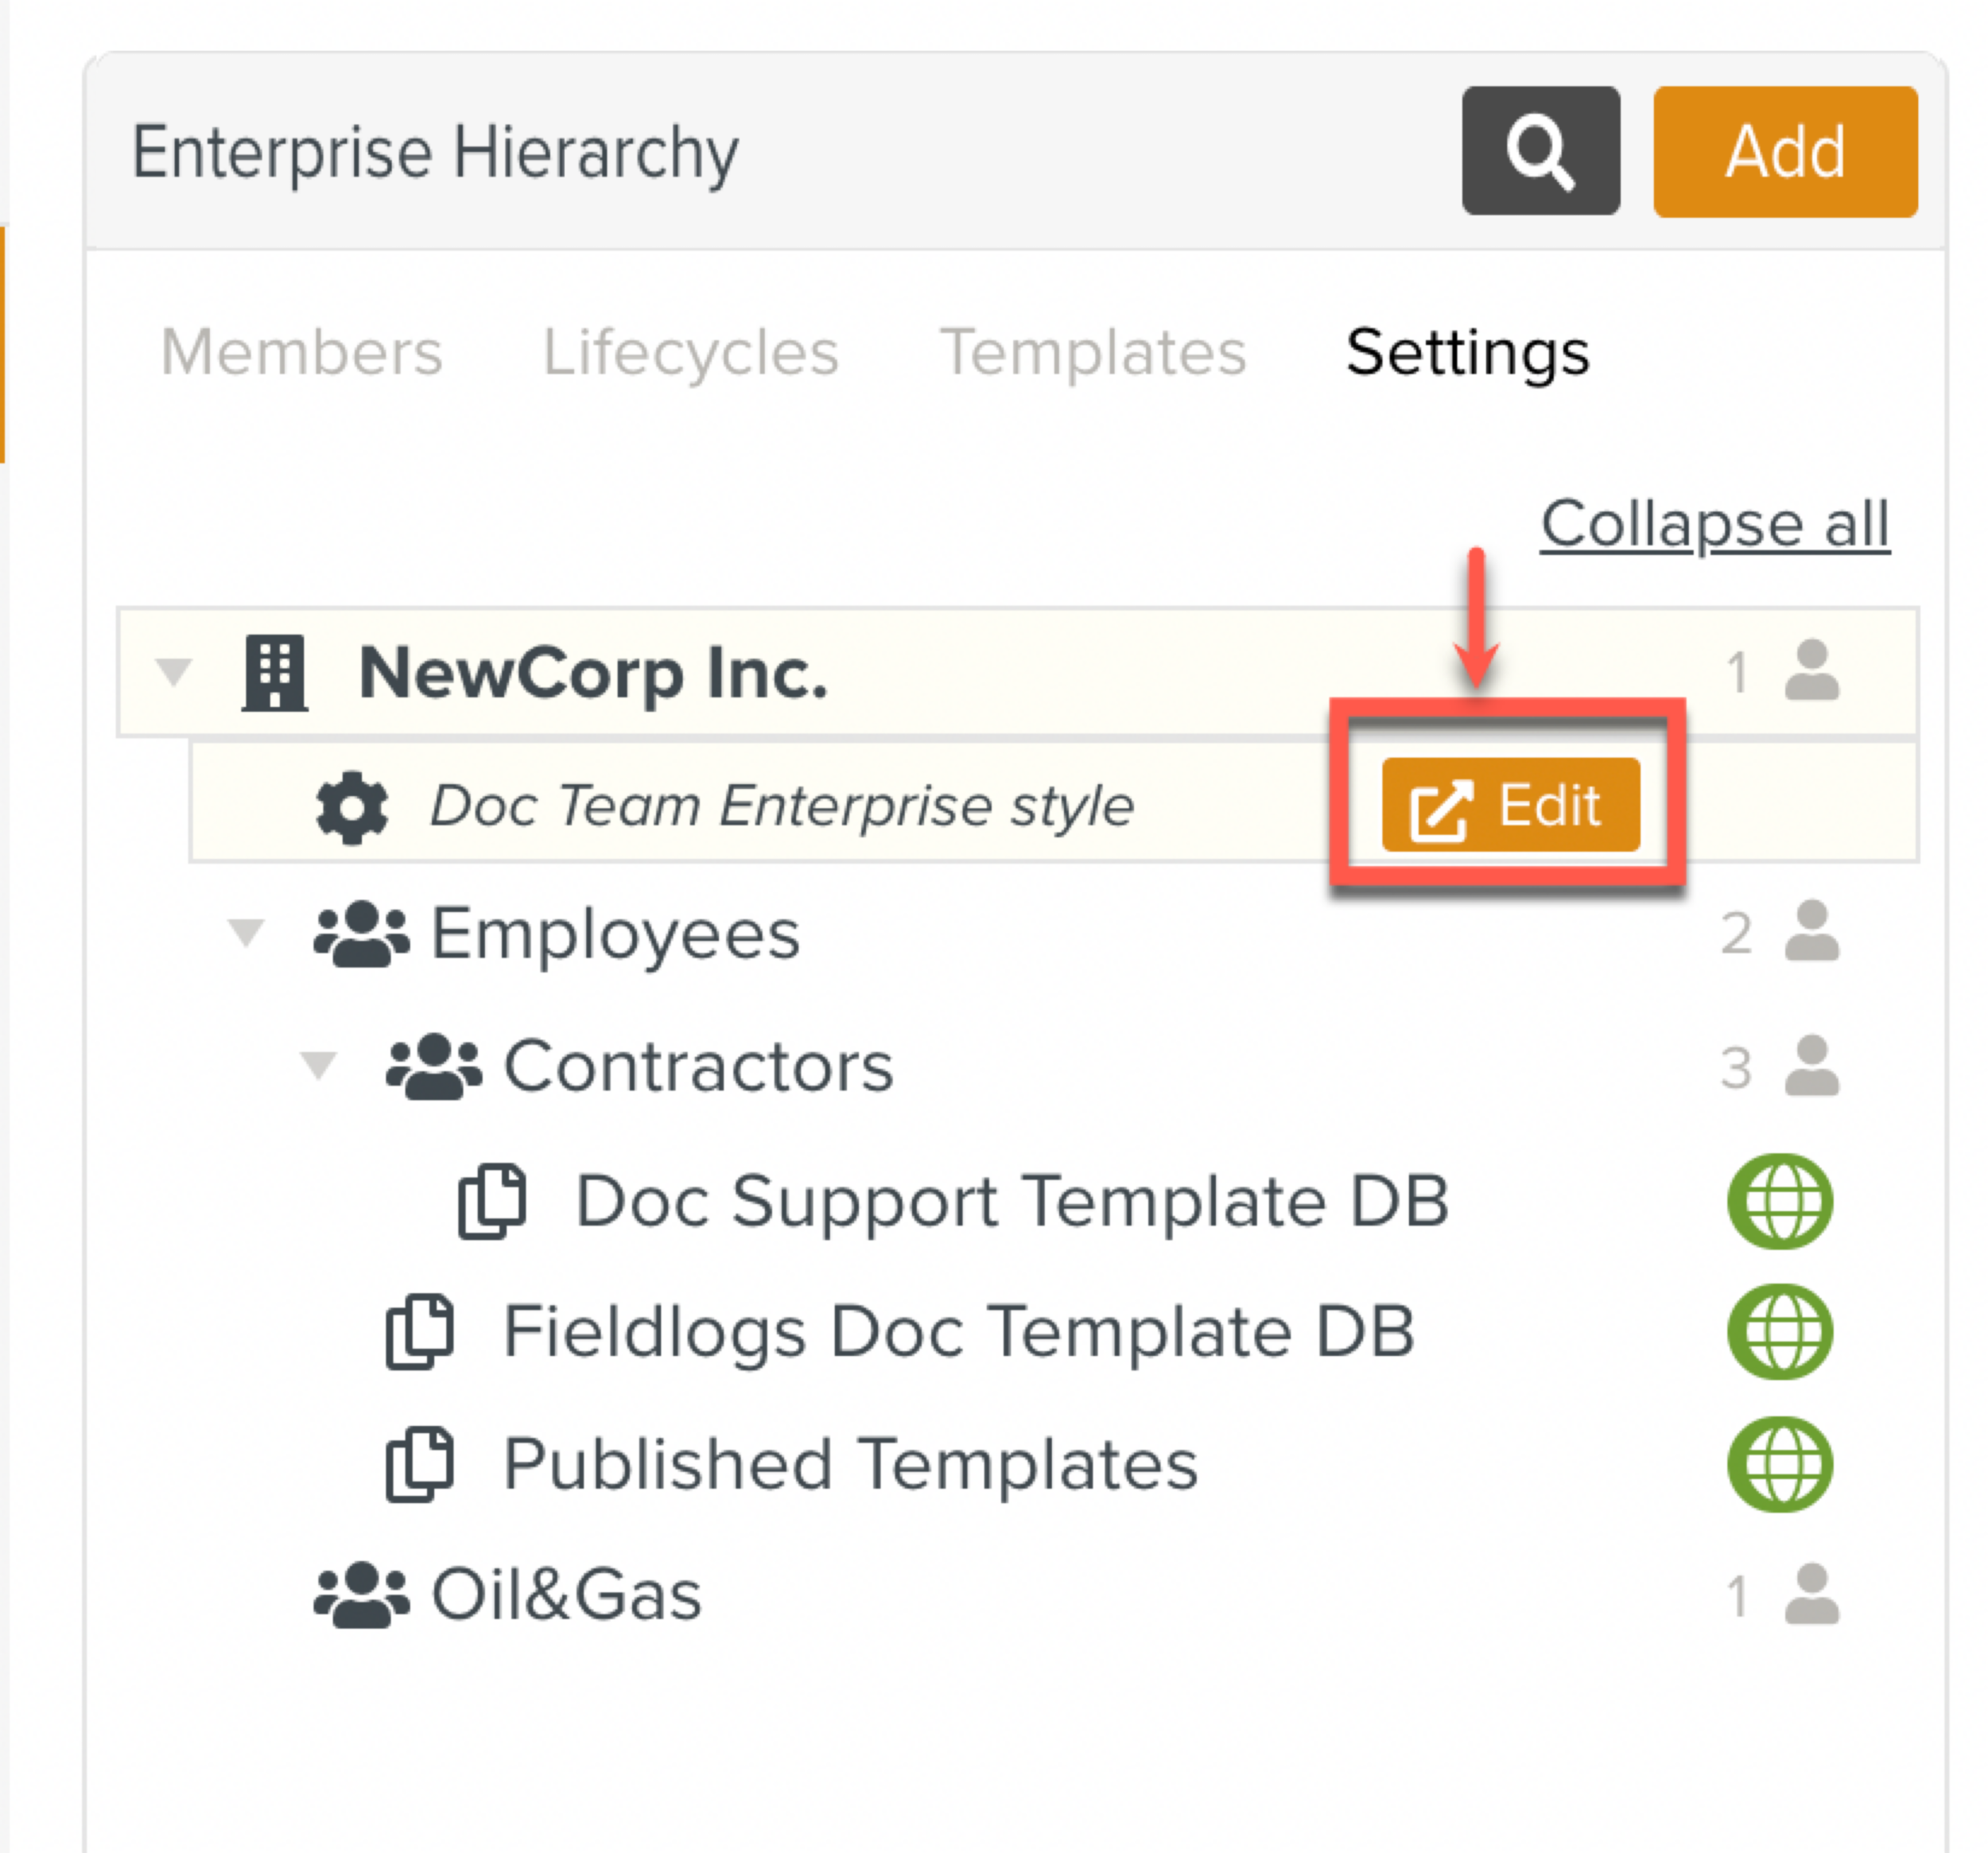Image resolution: width=1988 pixels, height=1853 pixels.
Task: Click the green globe for Fieldlogs Doc Template DB
Action: [1780, 1332]
